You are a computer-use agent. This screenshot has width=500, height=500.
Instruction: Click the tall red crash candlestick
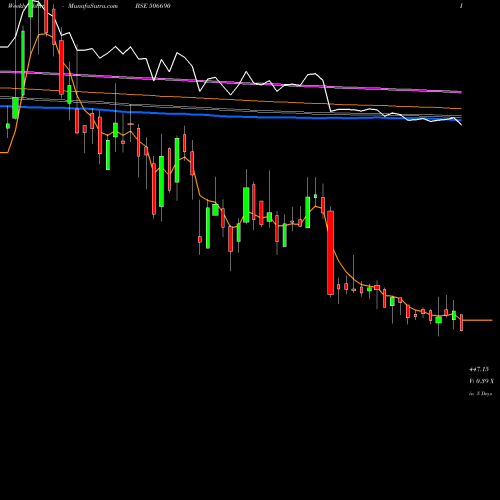click(330, 252)
